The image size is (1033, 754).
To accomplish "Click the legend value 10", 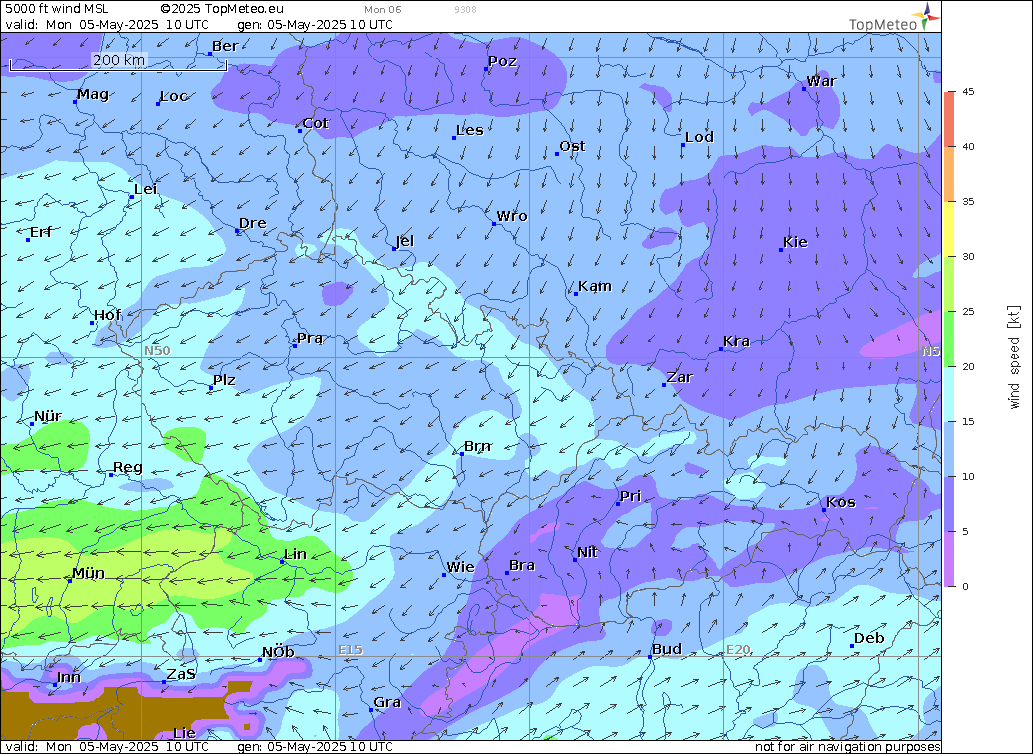I will click(x=968, y=477).
